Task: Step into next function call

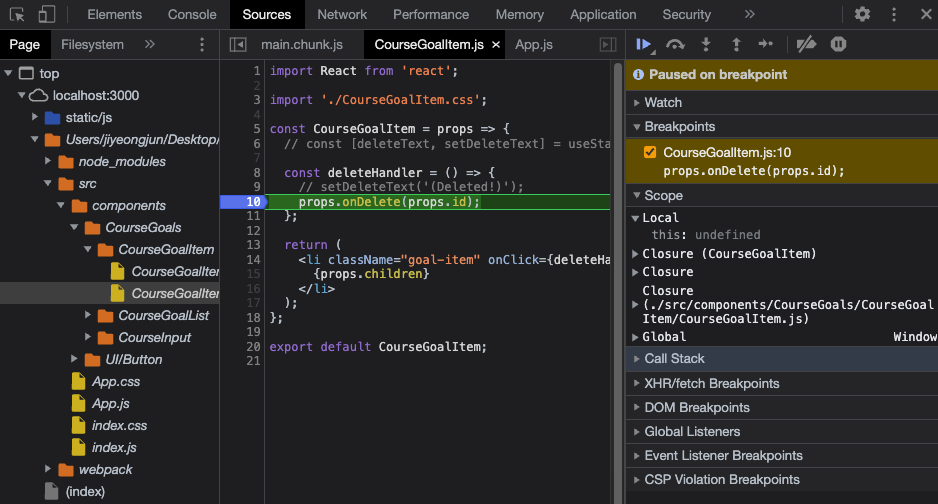Action: click(706, 44)
